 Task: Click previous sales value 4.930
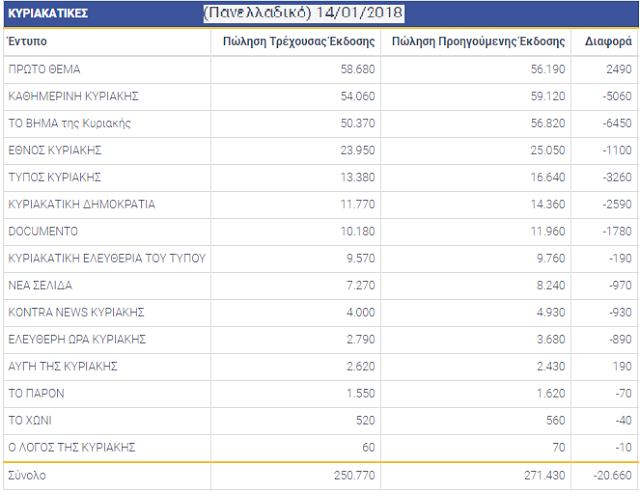(x=551, y=312)
